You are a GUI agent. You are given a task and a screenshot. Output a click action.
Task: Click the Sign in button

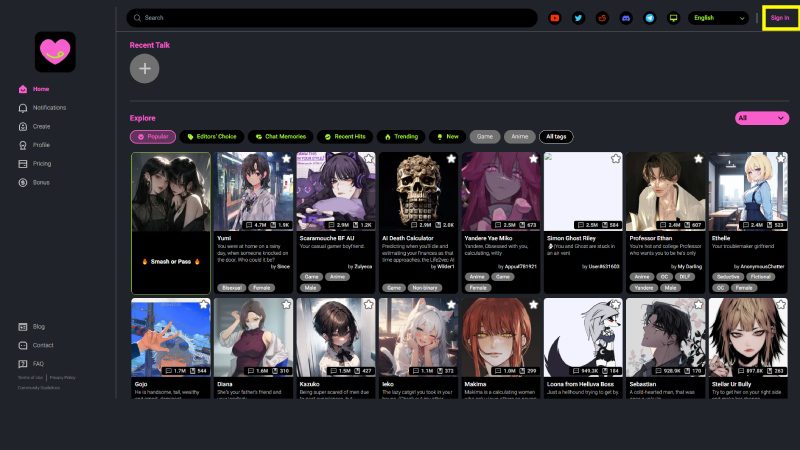point(780,18)
